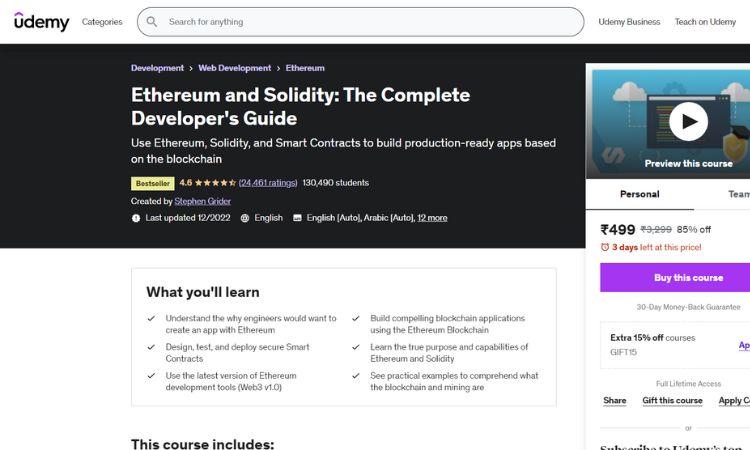Click See practical examples to comprehend item
This screenshot has height=450, width=750.
454,382
